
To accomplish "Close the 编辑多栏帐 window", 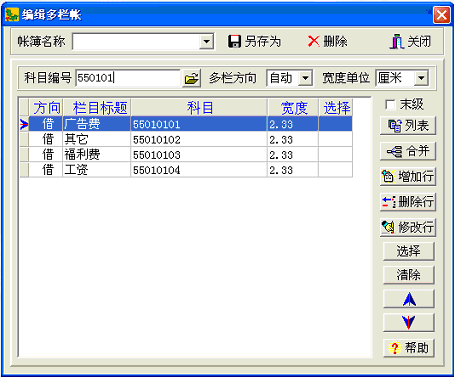I will pos(442,15).
